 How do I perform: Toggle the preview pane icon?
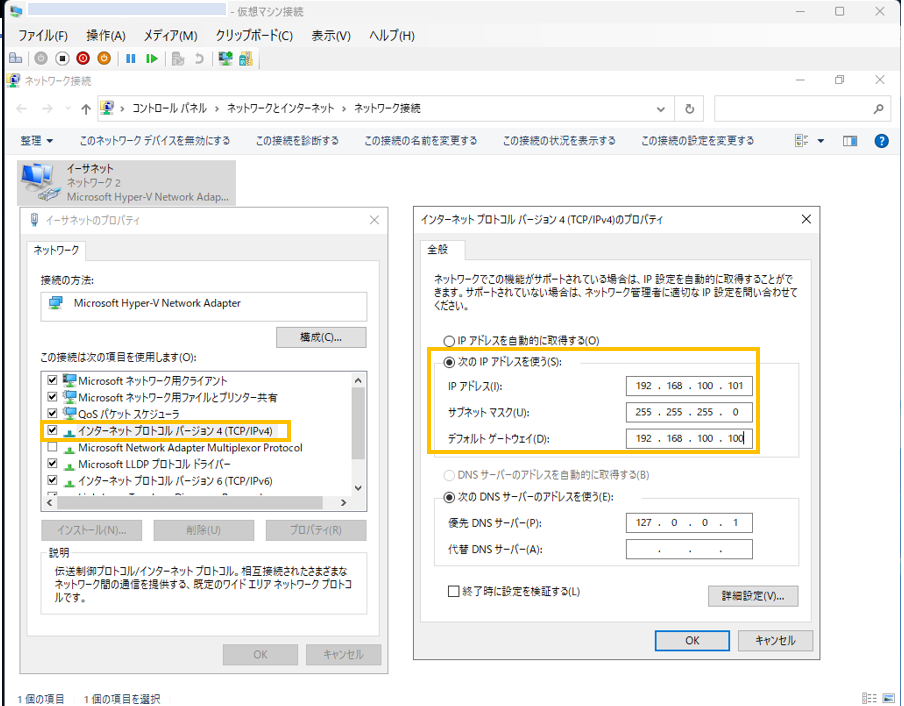click(x=850, y=141)
